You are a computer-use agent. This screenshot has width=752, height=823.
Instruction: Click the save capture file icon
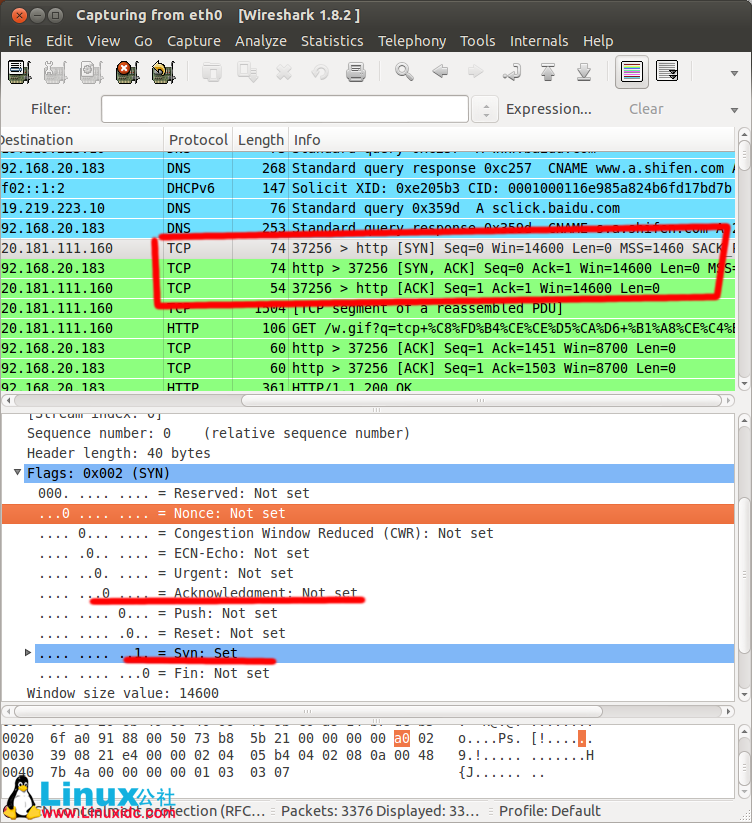coord(248,72)
